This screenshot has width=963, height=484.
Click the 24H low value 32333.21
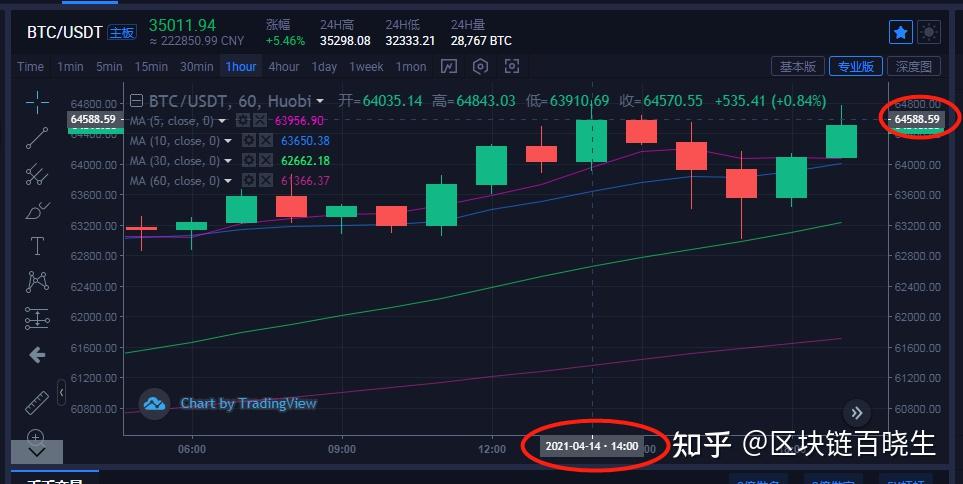click(x=410, y=41)
